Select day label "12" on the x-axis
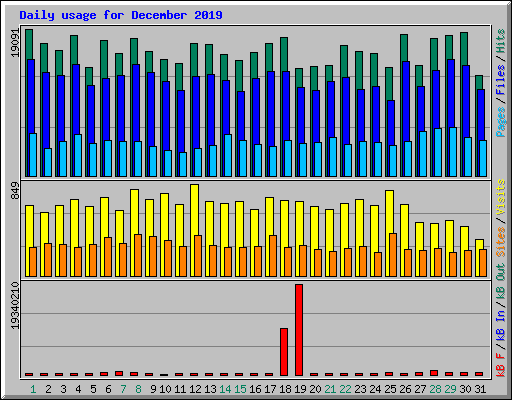512x400 pixels. pos(195,389)
